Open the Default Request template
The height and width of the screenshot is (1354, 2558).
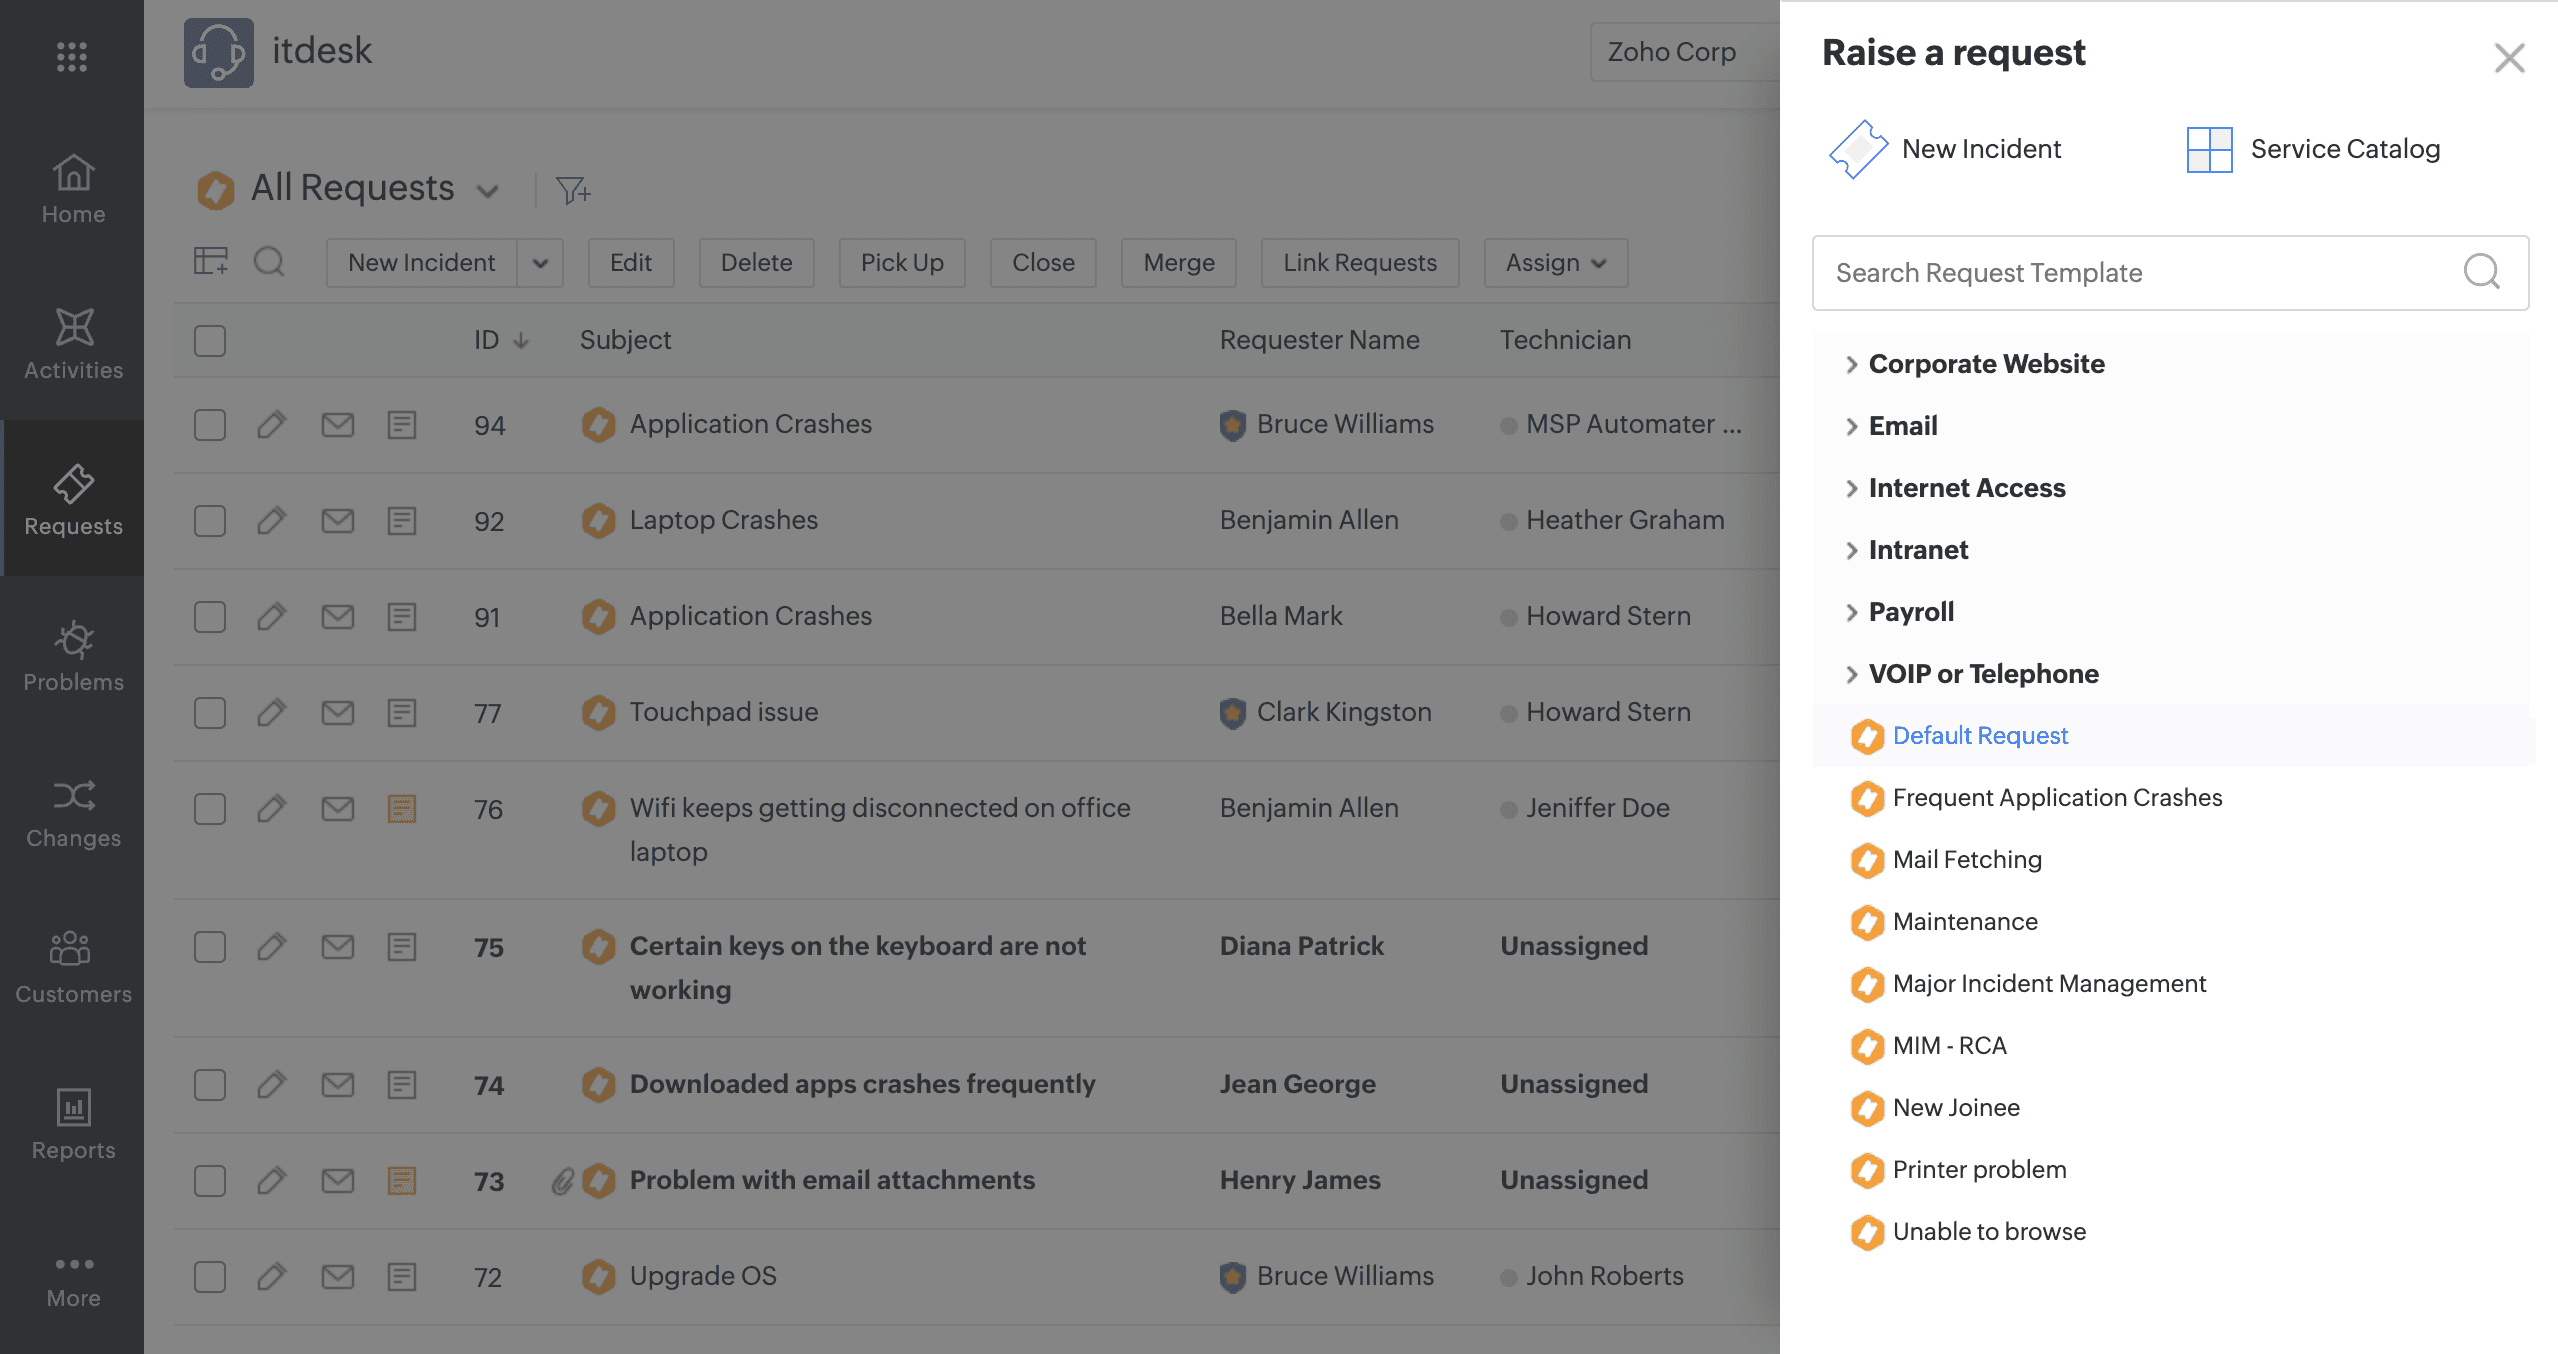click(1979, 736)
